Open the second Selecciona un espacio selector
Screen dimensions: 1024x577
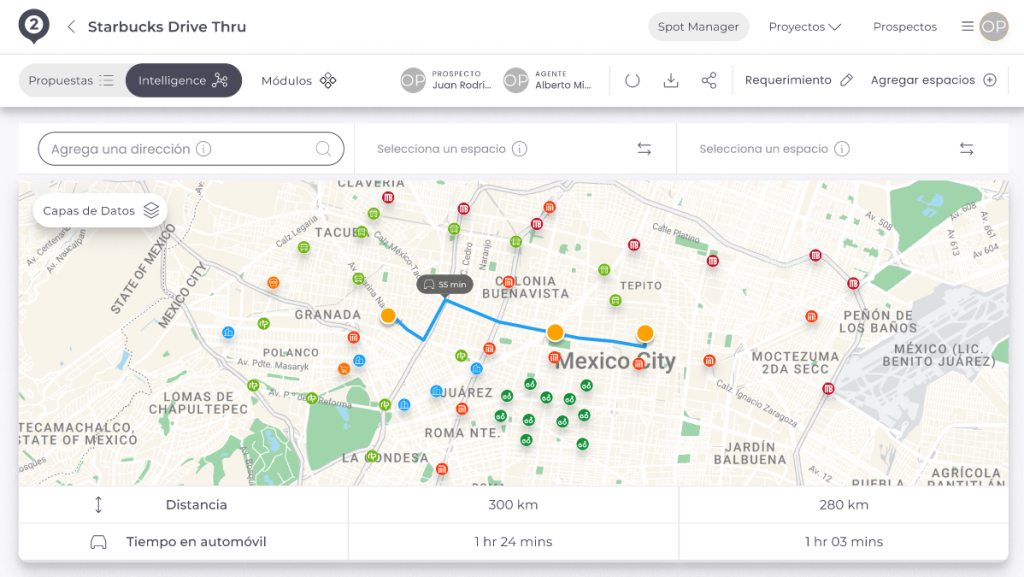842,149
